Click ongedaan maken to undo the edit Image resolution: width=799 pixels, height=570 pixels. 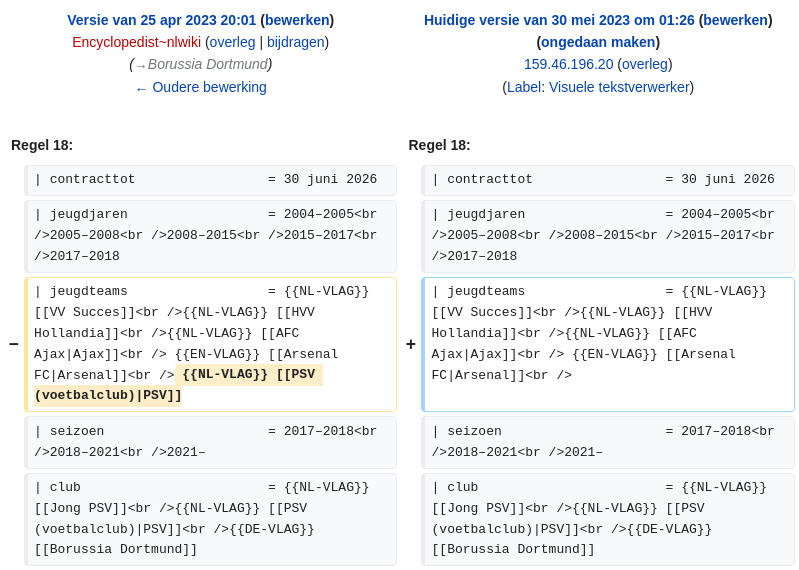tap(598, 42)
